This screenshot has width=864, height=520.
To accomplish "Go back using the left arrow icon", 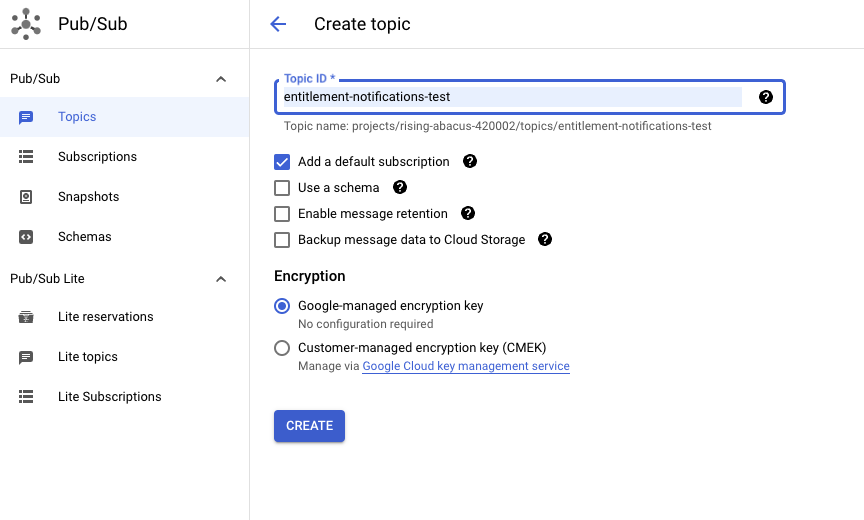I will tap(278, 24).
